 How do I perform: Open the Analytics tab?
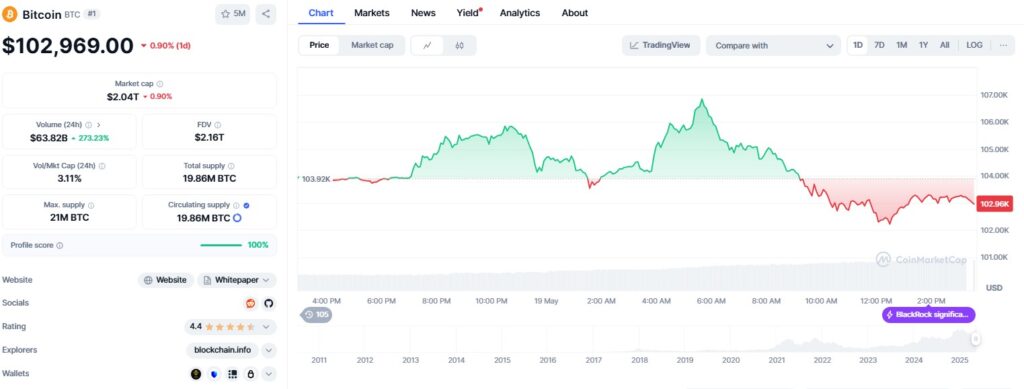click(x=520, y=12)
